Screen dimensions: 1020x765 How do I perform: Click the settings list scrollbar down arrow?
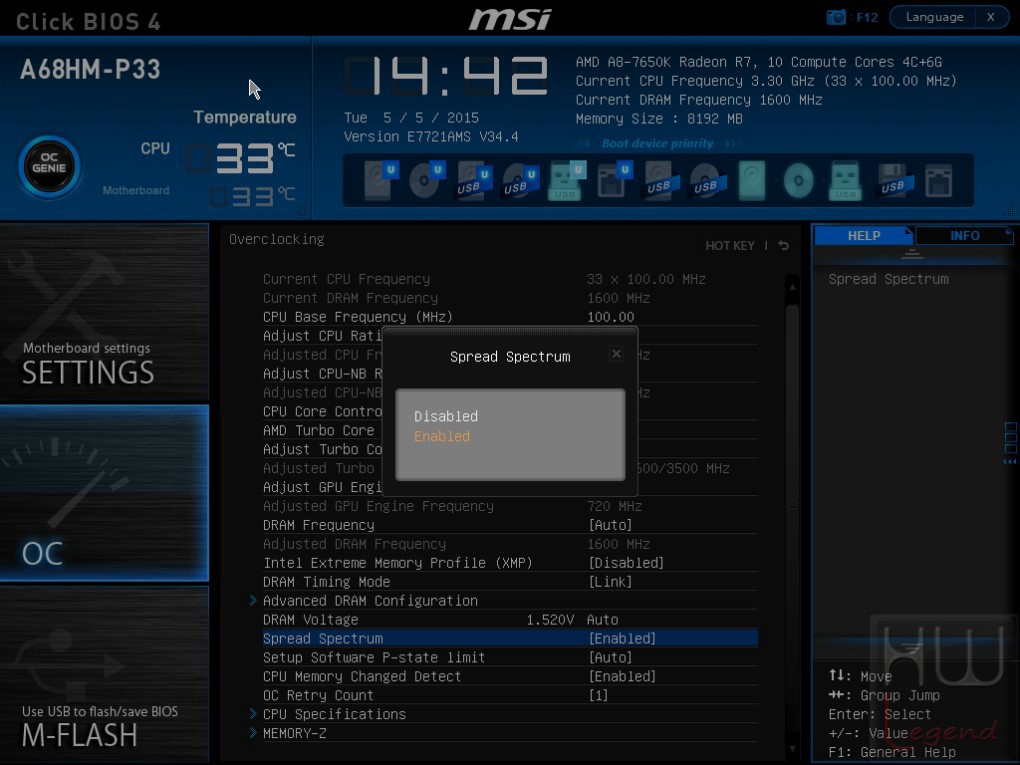pos(792,749)
